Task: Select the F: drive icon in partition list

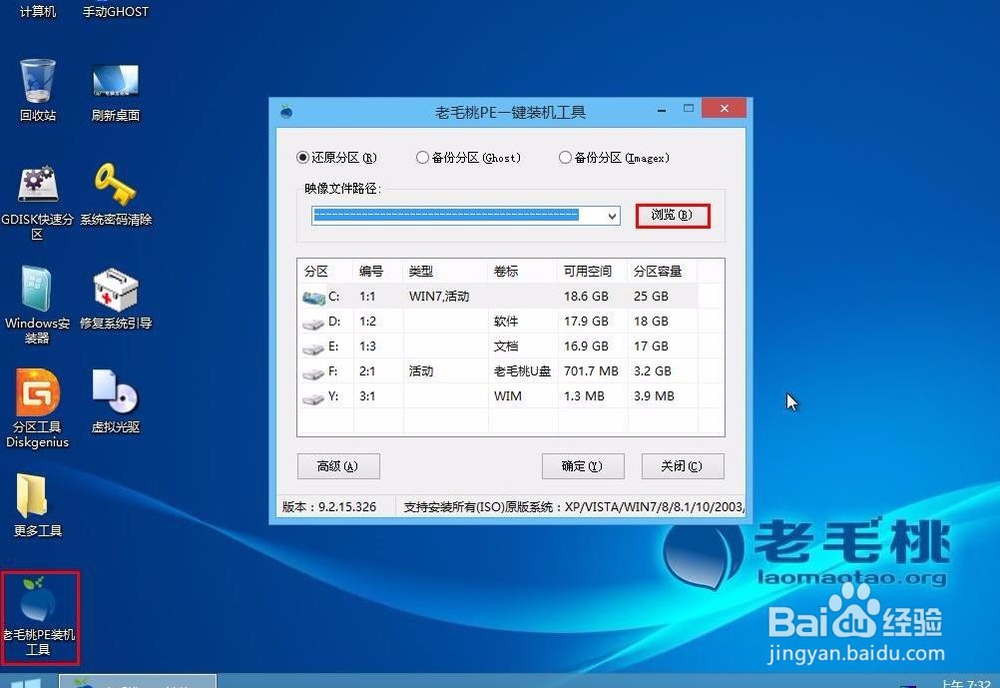Action: click(x=313, y=373)
